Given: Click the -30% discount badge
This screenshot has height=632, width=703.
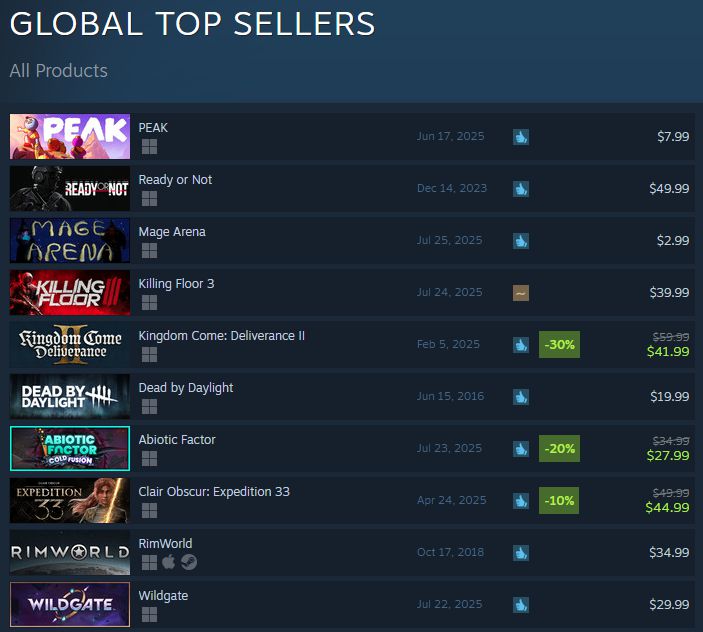Looking at the screenshot, I should click(x=559, y=344).
